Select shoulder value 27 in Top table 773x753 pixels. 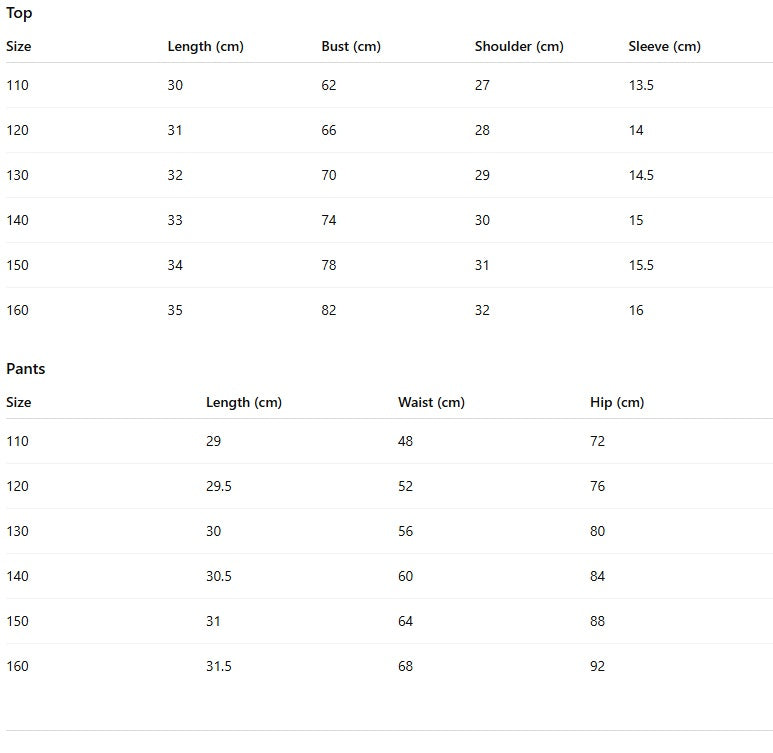[x=482, y=85]
